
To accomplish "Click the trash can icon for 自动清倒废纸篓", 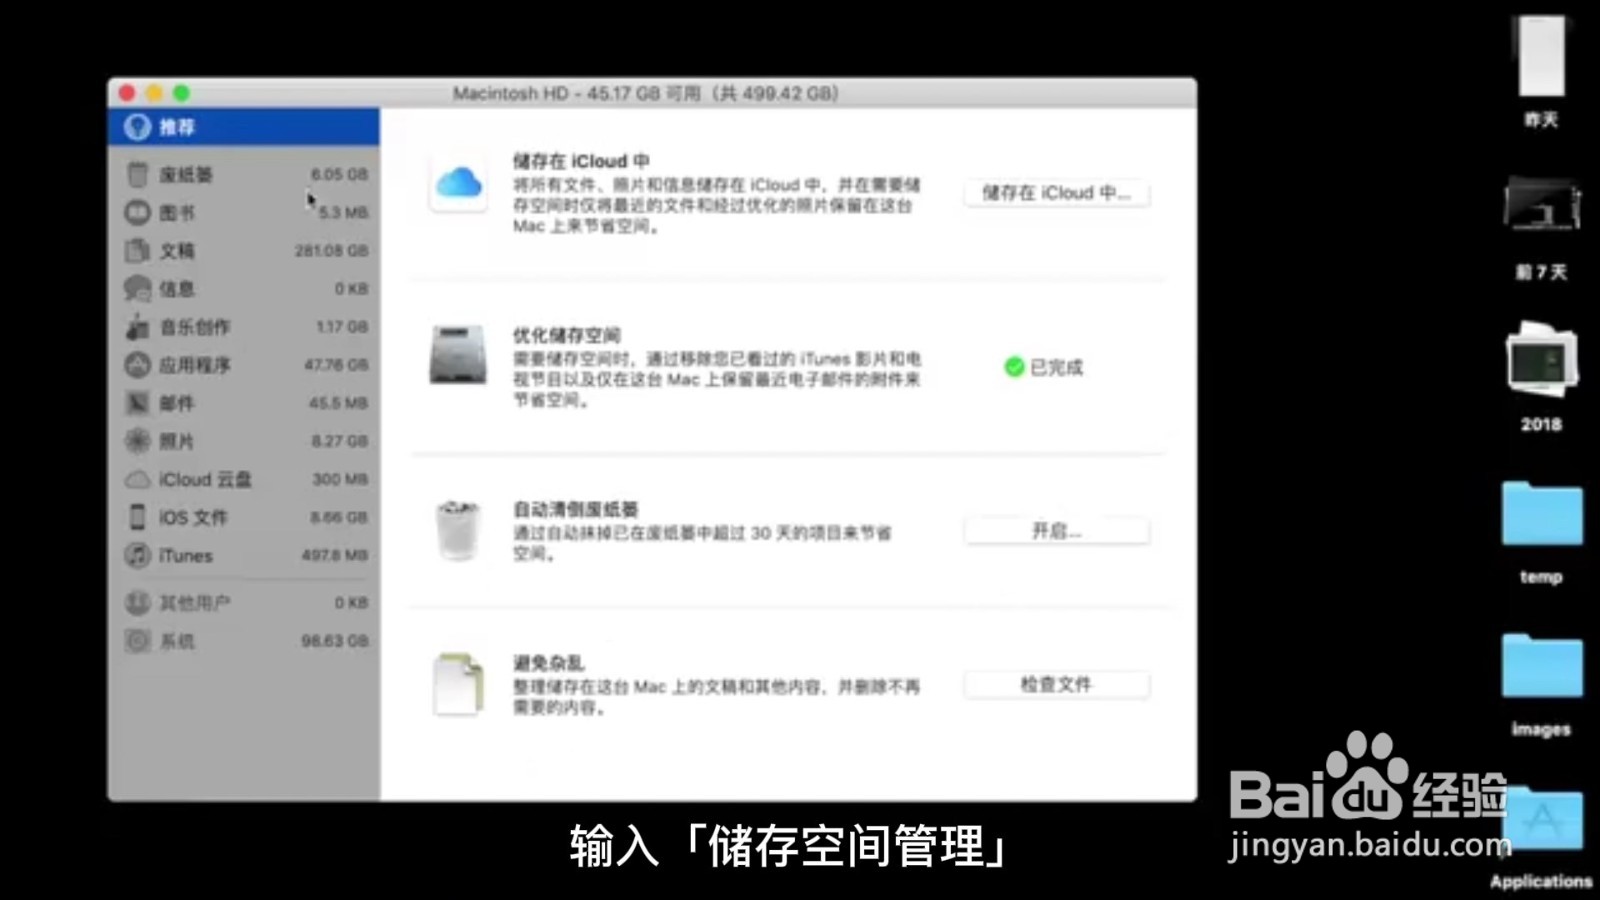I will click(458, 530).
